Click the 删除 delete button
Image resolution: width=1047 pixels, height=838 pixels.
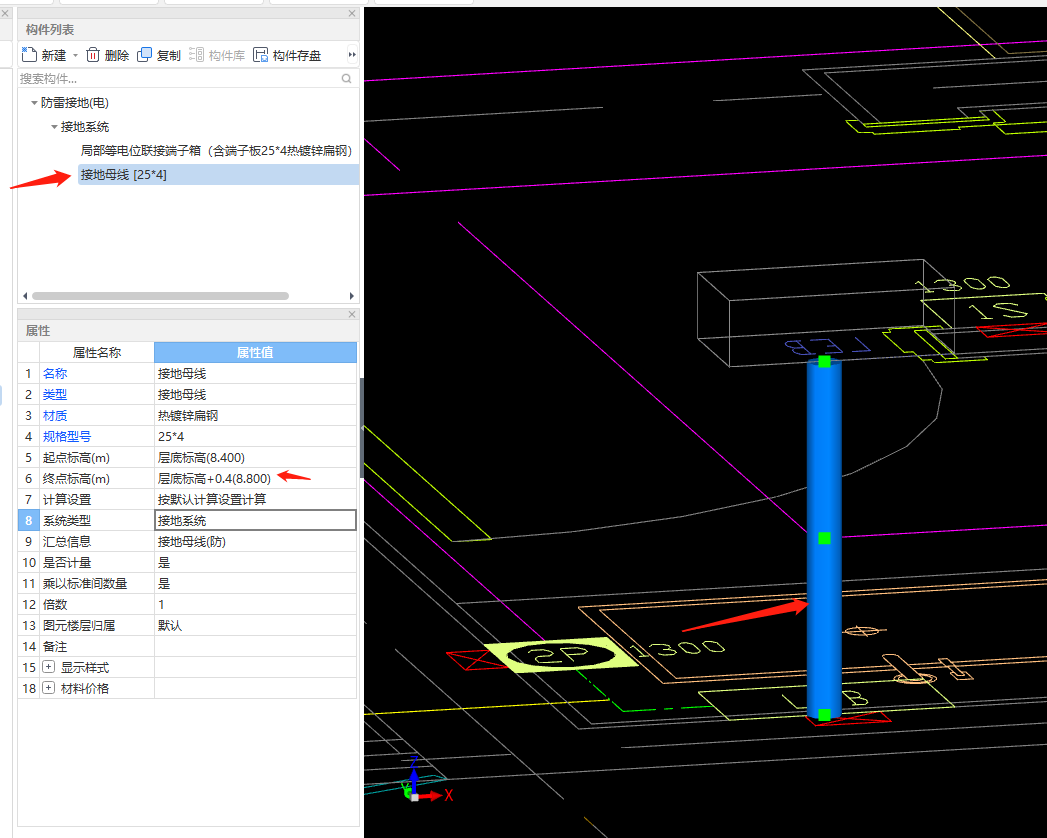(108, 55)
